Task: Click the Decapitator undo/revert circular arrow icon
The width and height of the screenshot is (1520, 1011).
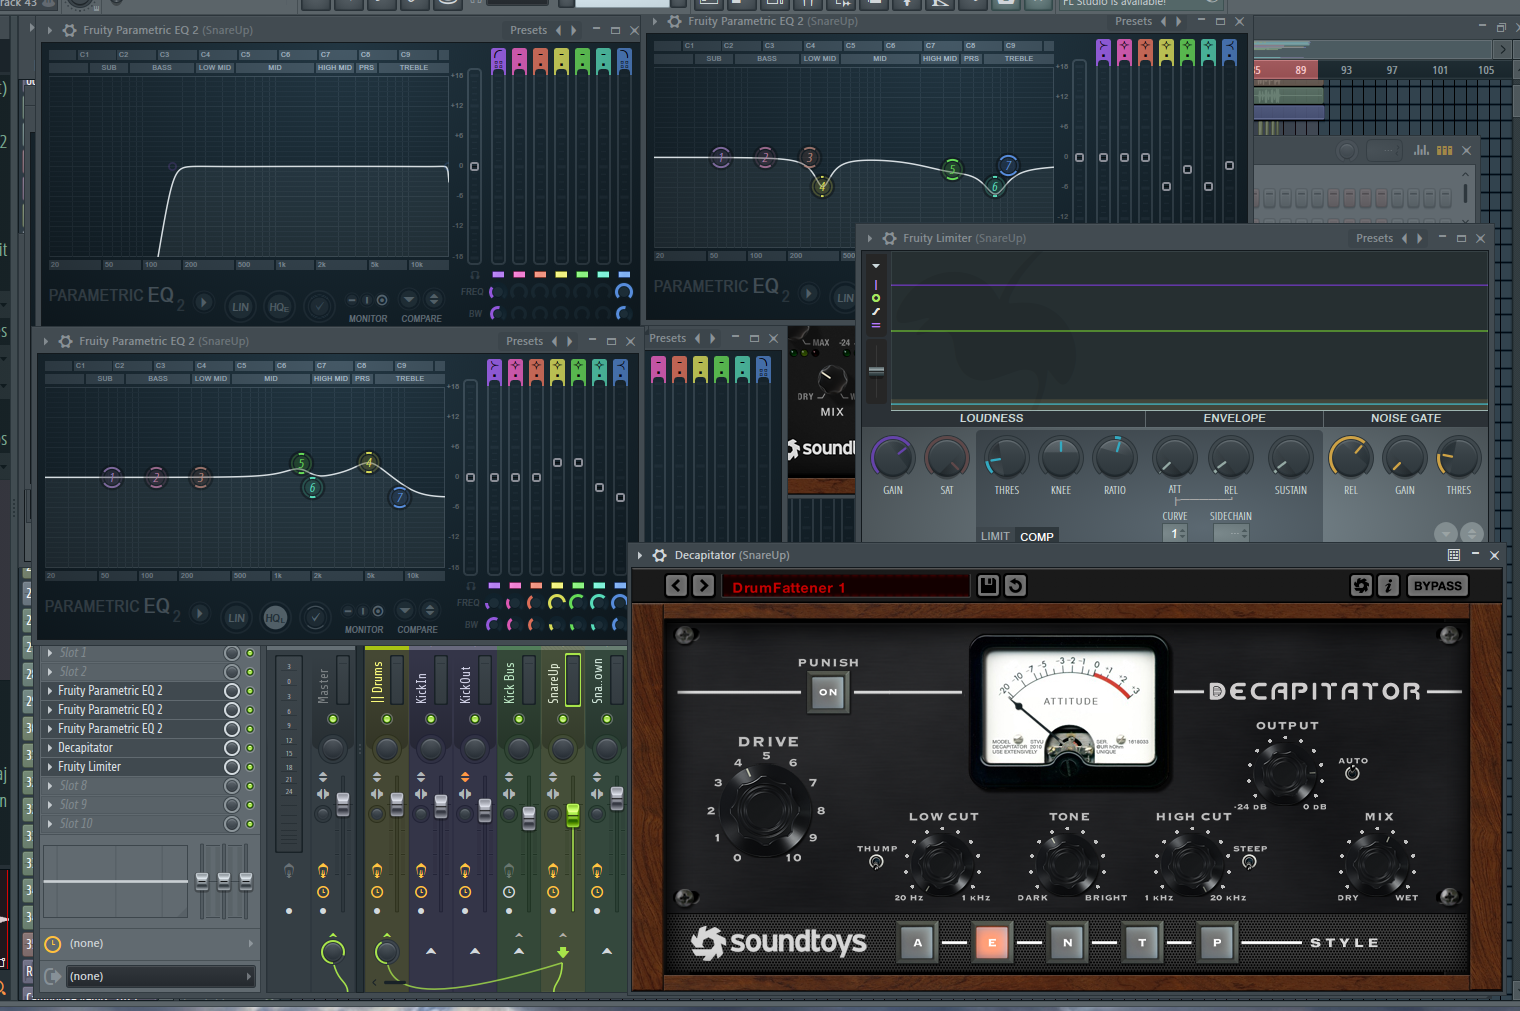Action: click(1015, 586)
